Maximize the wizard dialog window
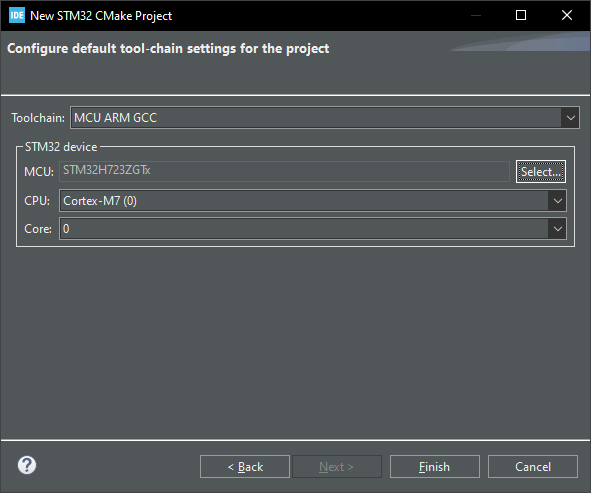591x493 pixels. (x=521, y=15)
